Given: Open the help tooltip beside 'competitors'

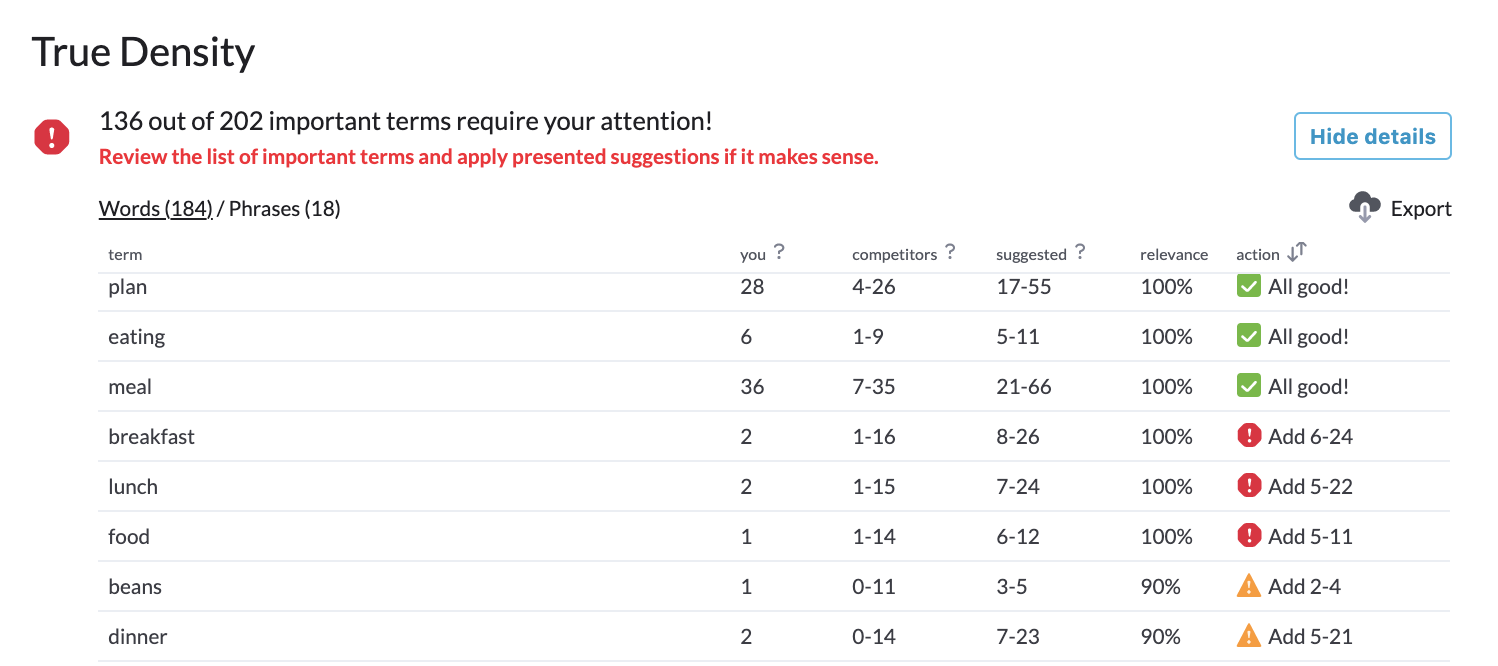Looking at the screenshot, I should pos(950,253).
